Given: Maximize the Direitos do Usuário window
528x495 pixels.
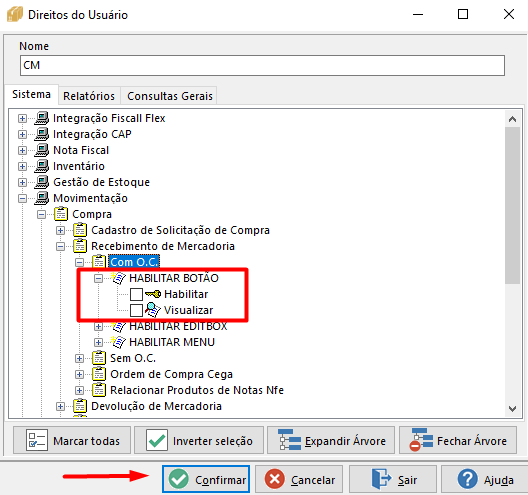Looking at the screenshot, I should [463, 14].
